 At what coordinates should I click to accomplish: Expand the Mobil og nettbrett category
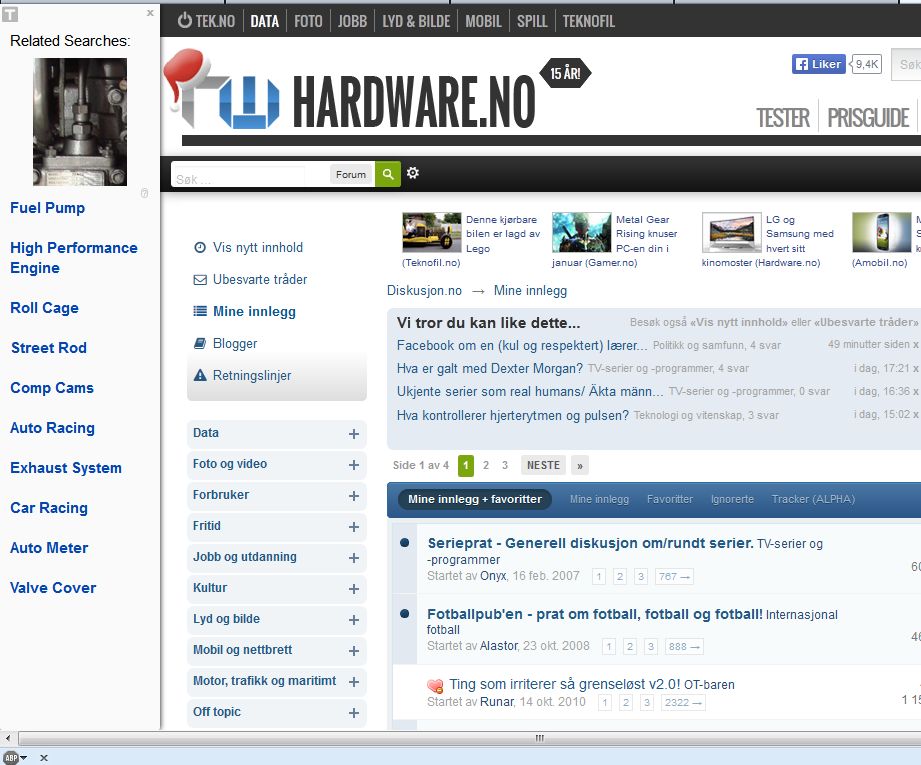[x=354, y=651]
